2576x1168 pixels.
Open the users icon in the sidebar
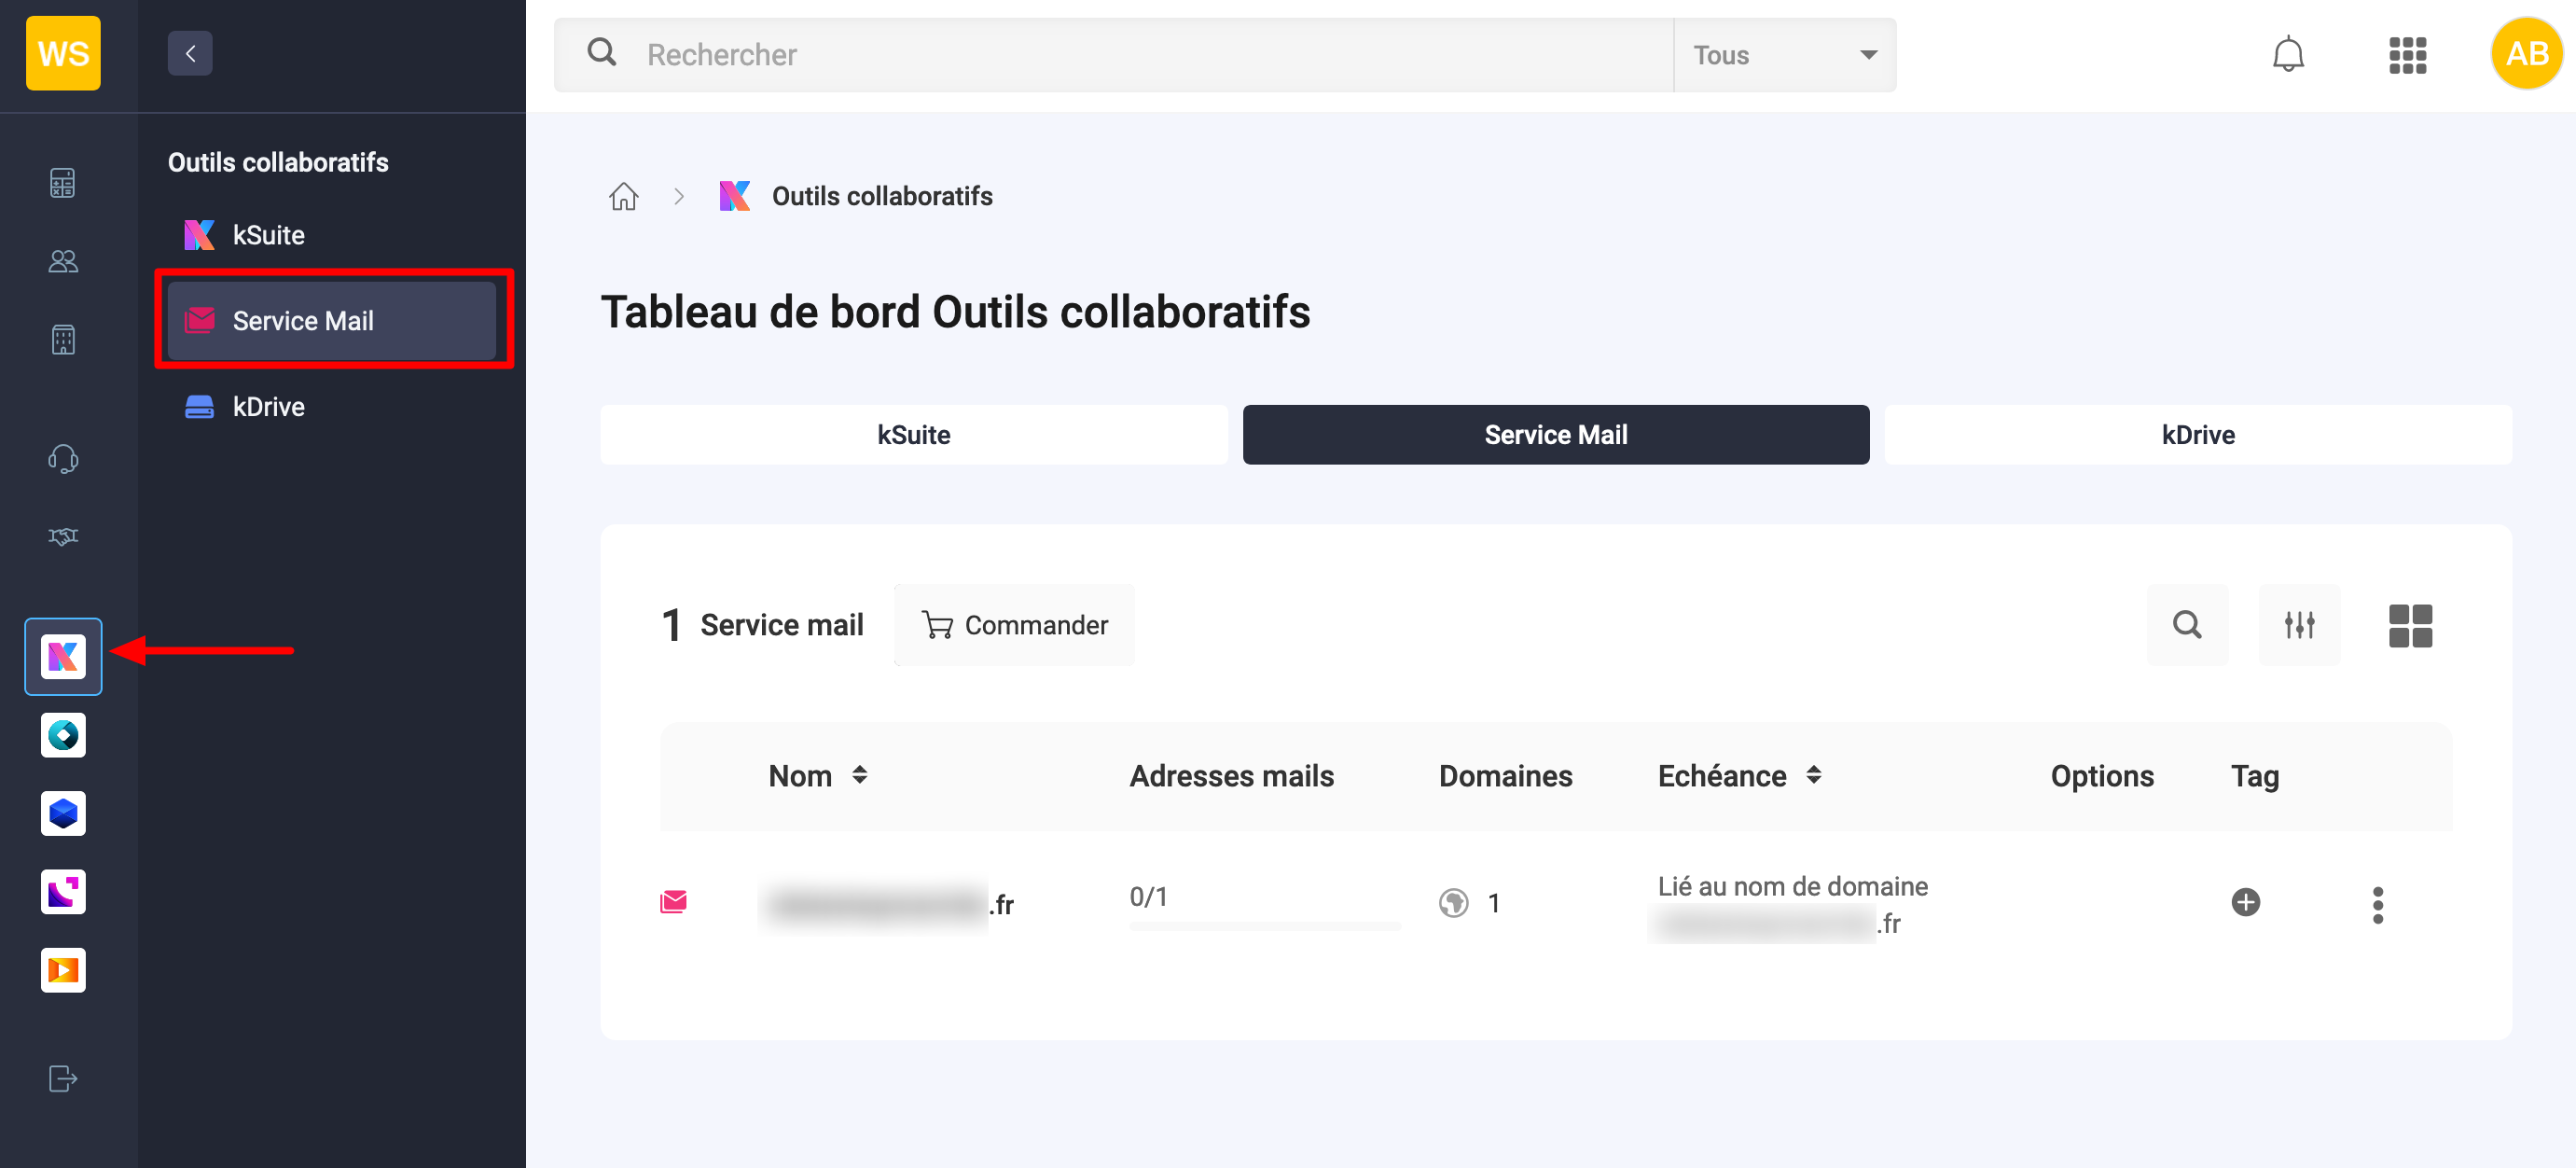coord(63,262)
